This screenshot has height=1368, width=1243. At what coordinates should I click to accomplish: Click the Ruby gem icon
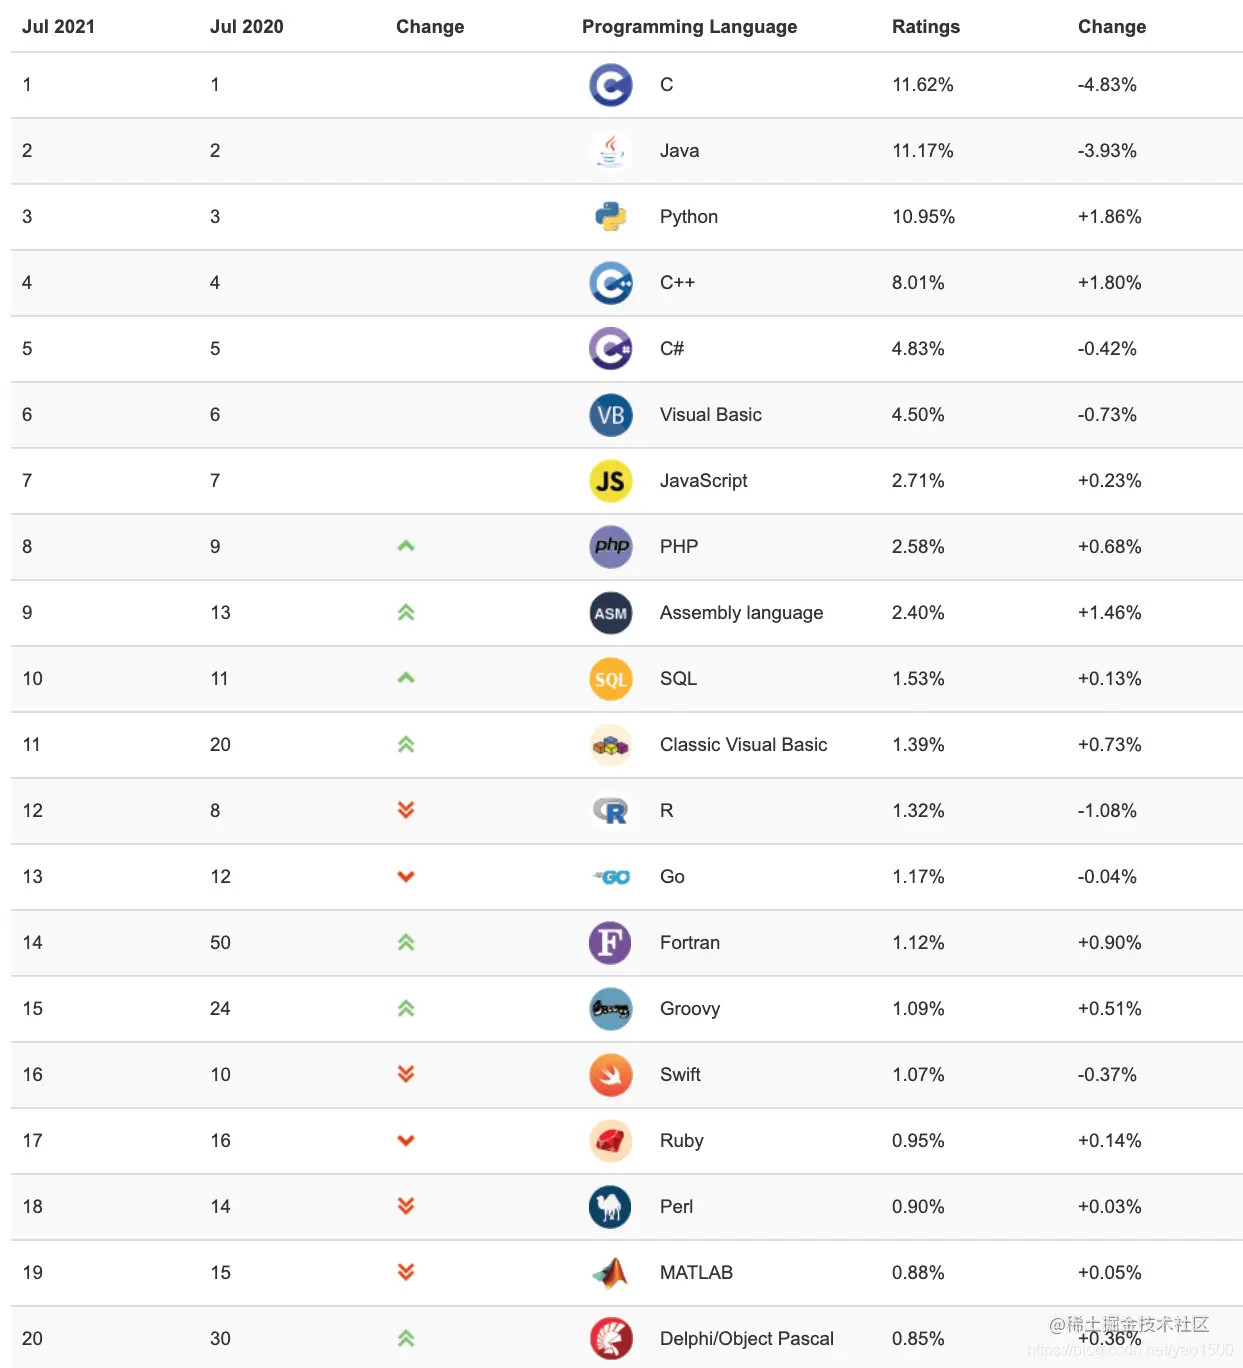click(610, 1141)
